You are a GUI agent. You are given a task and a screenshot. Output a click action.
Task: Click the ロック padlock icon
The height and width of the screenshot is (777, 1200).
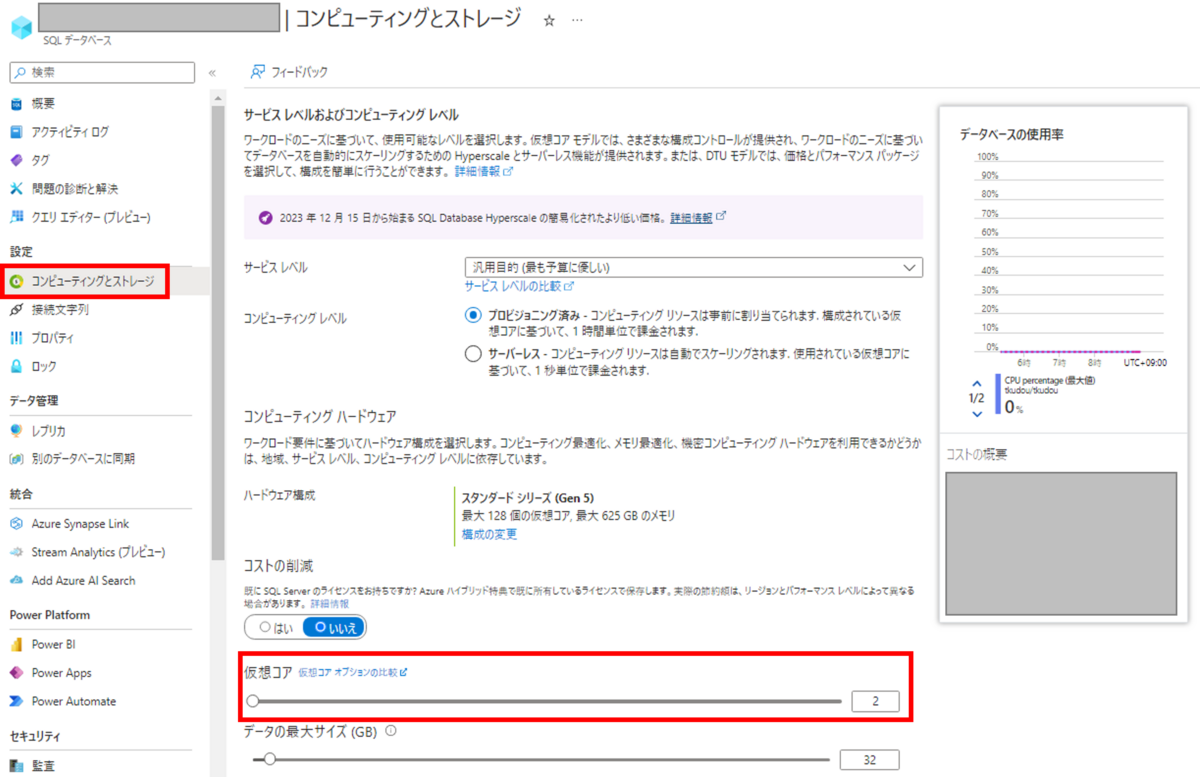click(16, 366)
